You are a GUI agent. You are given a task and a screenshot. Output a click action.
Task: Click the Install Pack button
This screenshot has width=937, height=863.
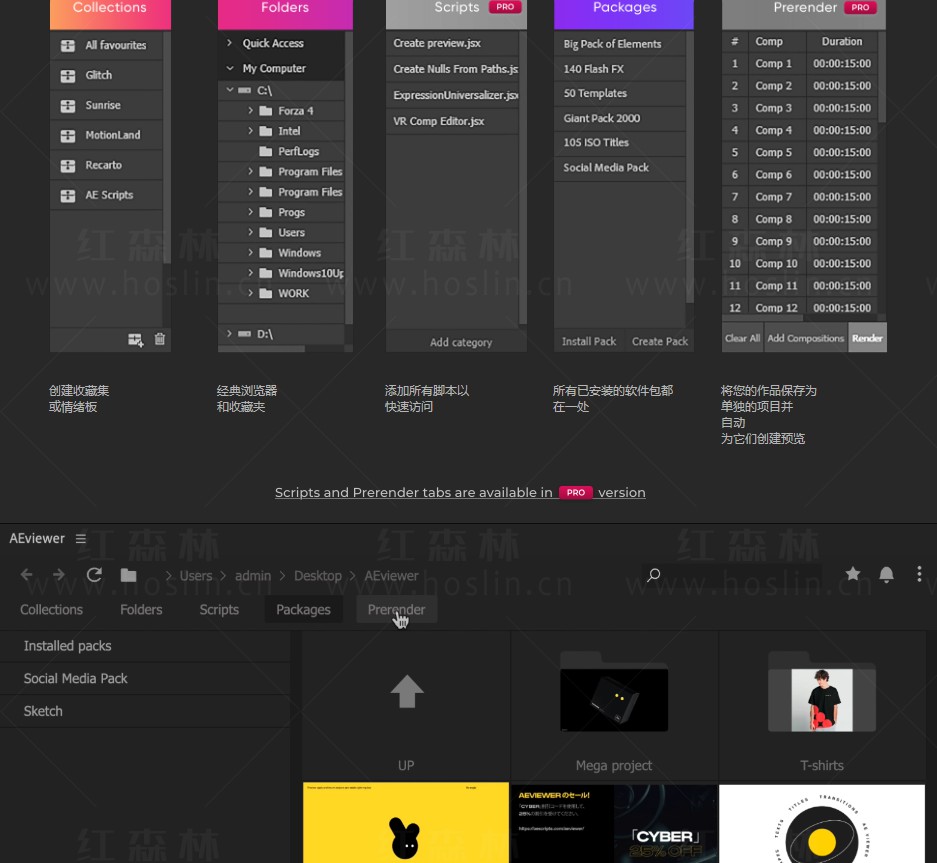coord(589,341)
